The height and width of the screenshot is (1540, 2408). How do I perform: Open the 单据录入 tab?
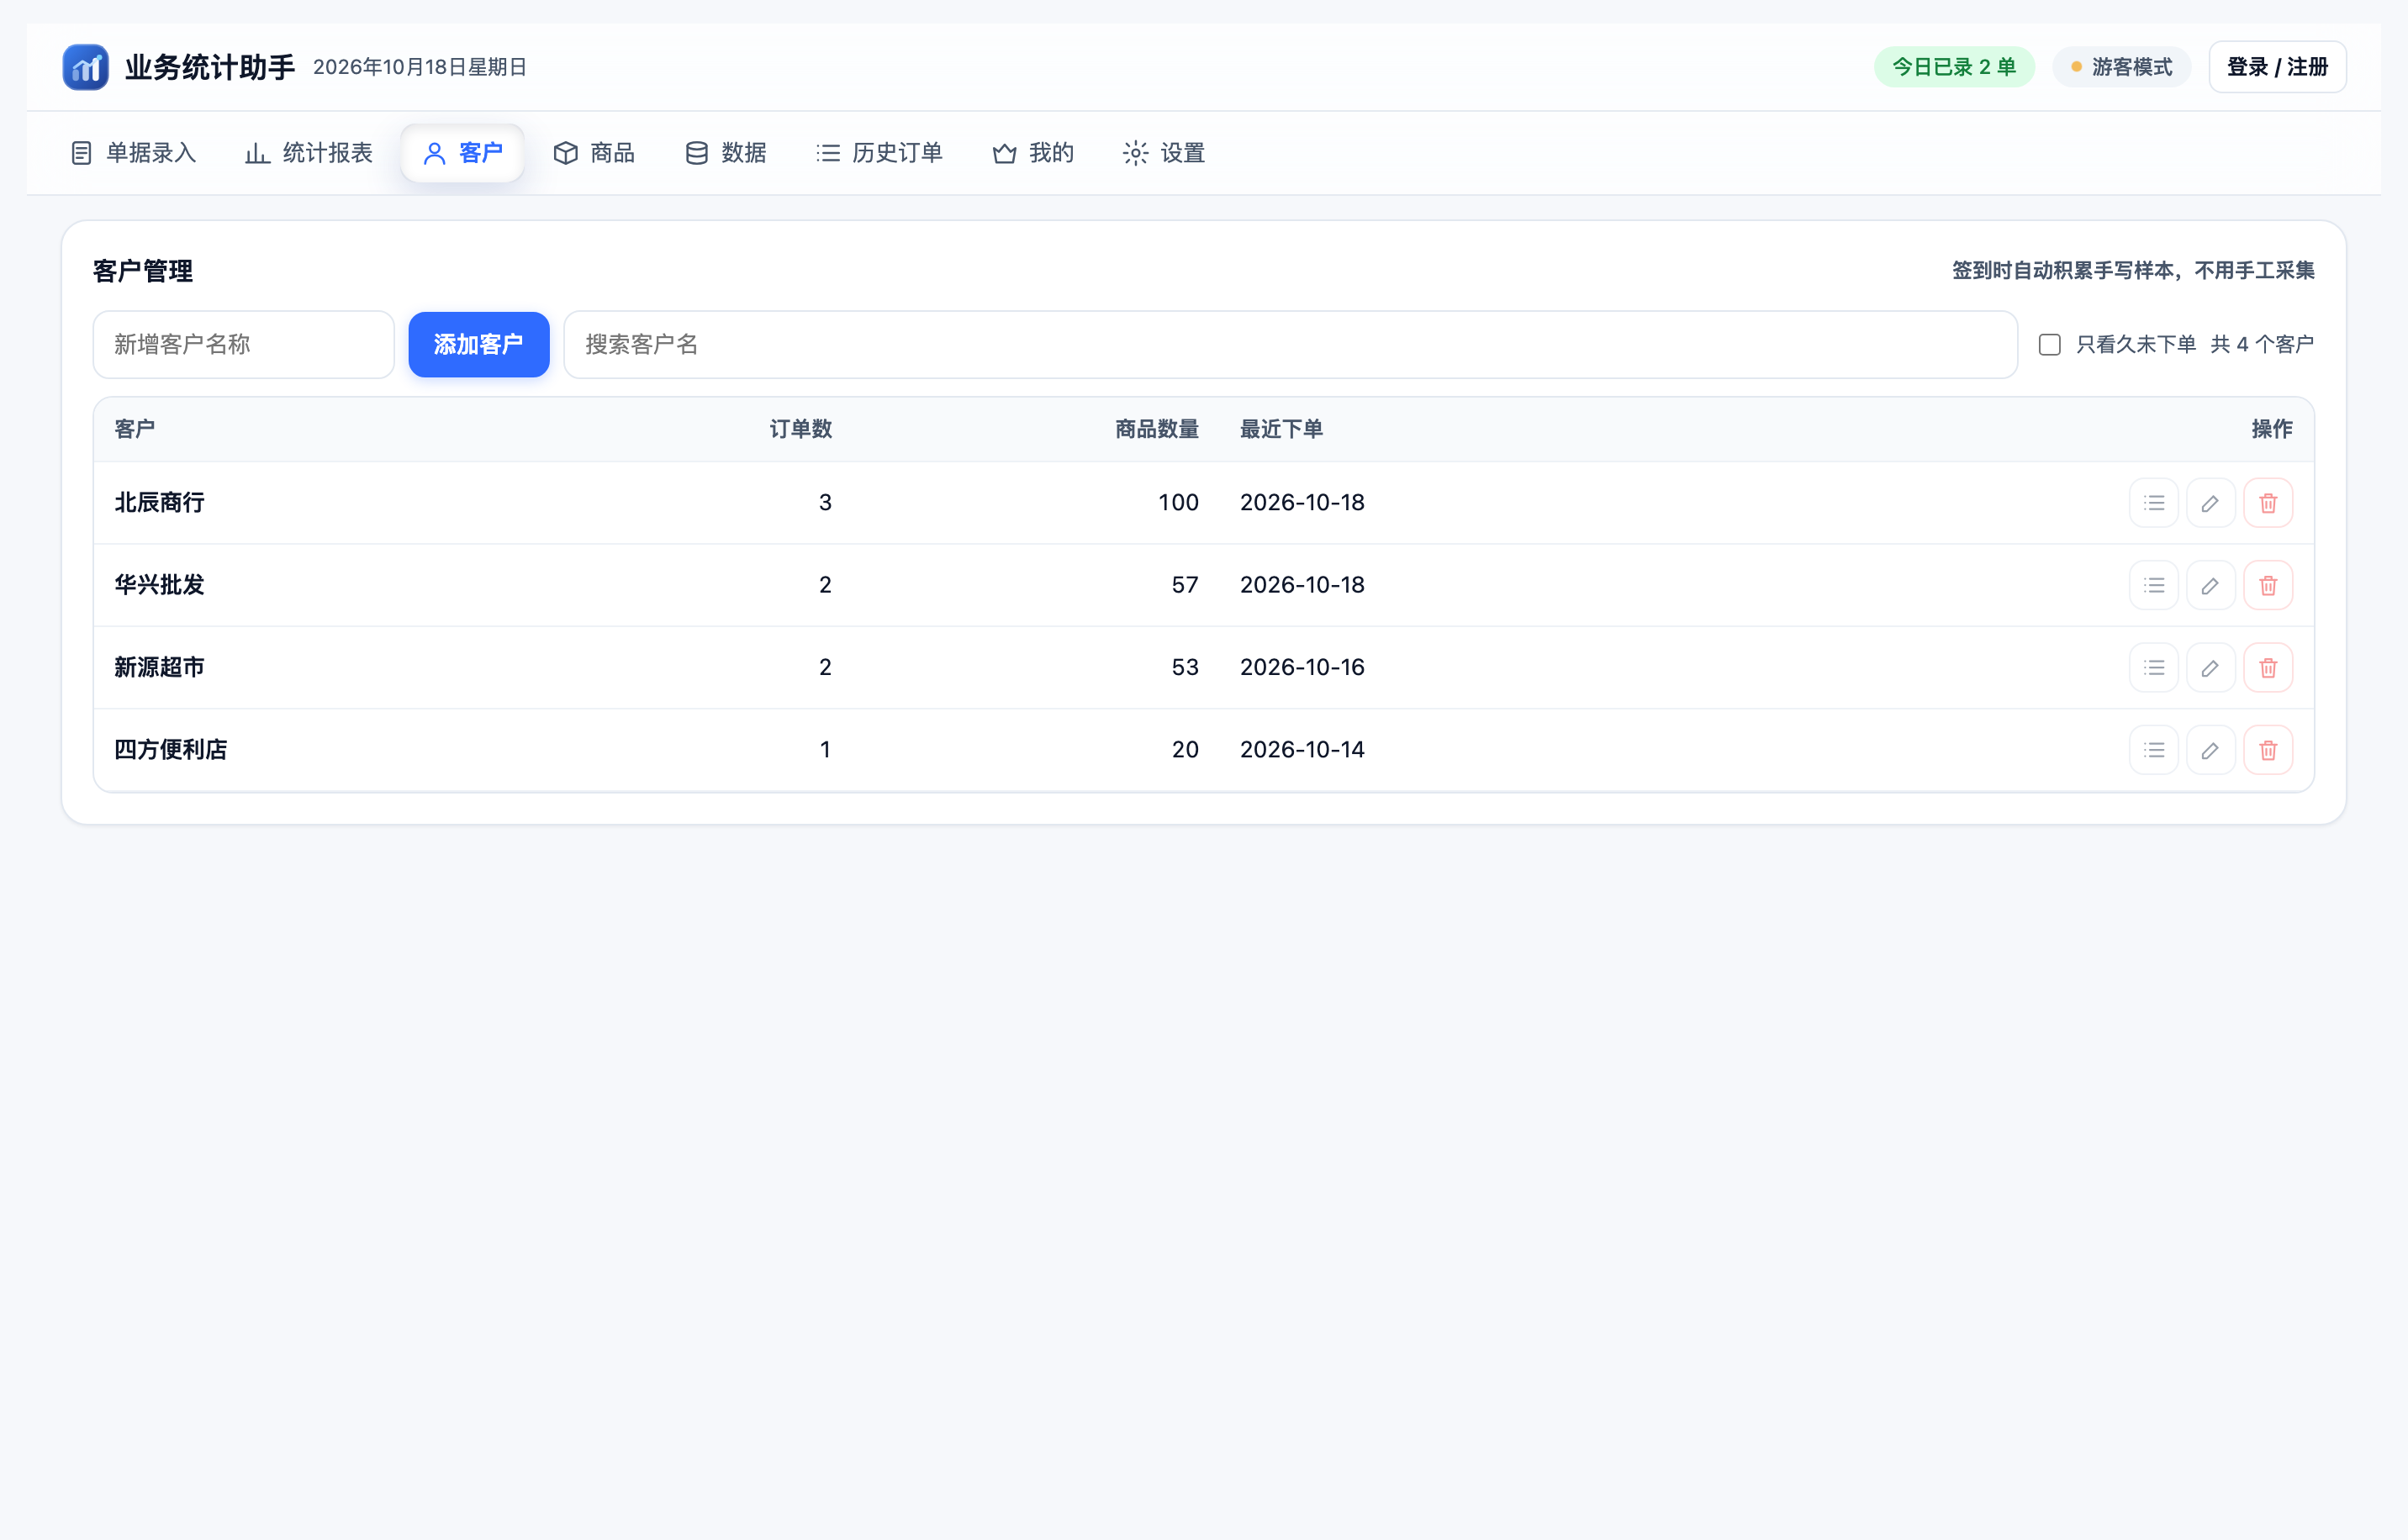[x=134, y=153]
